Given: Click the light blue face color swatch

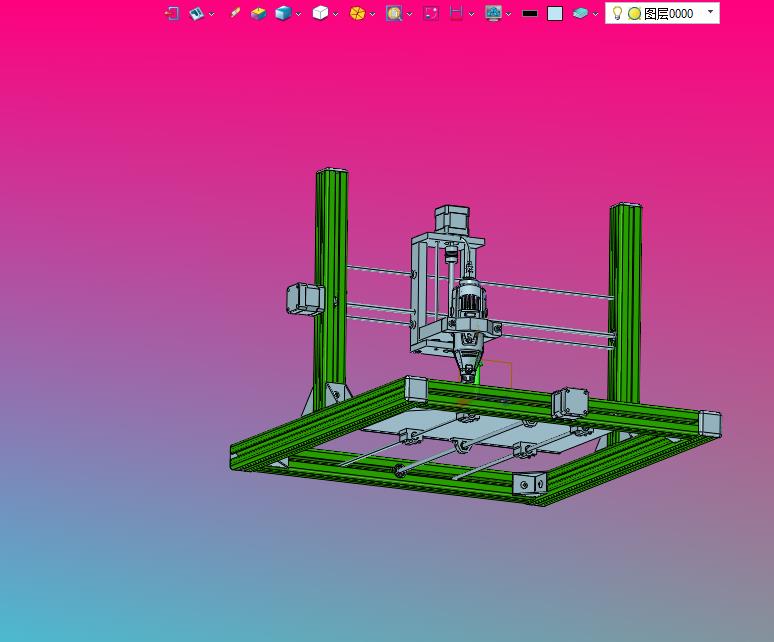Looking at the screenshot, I should [555, 13].
